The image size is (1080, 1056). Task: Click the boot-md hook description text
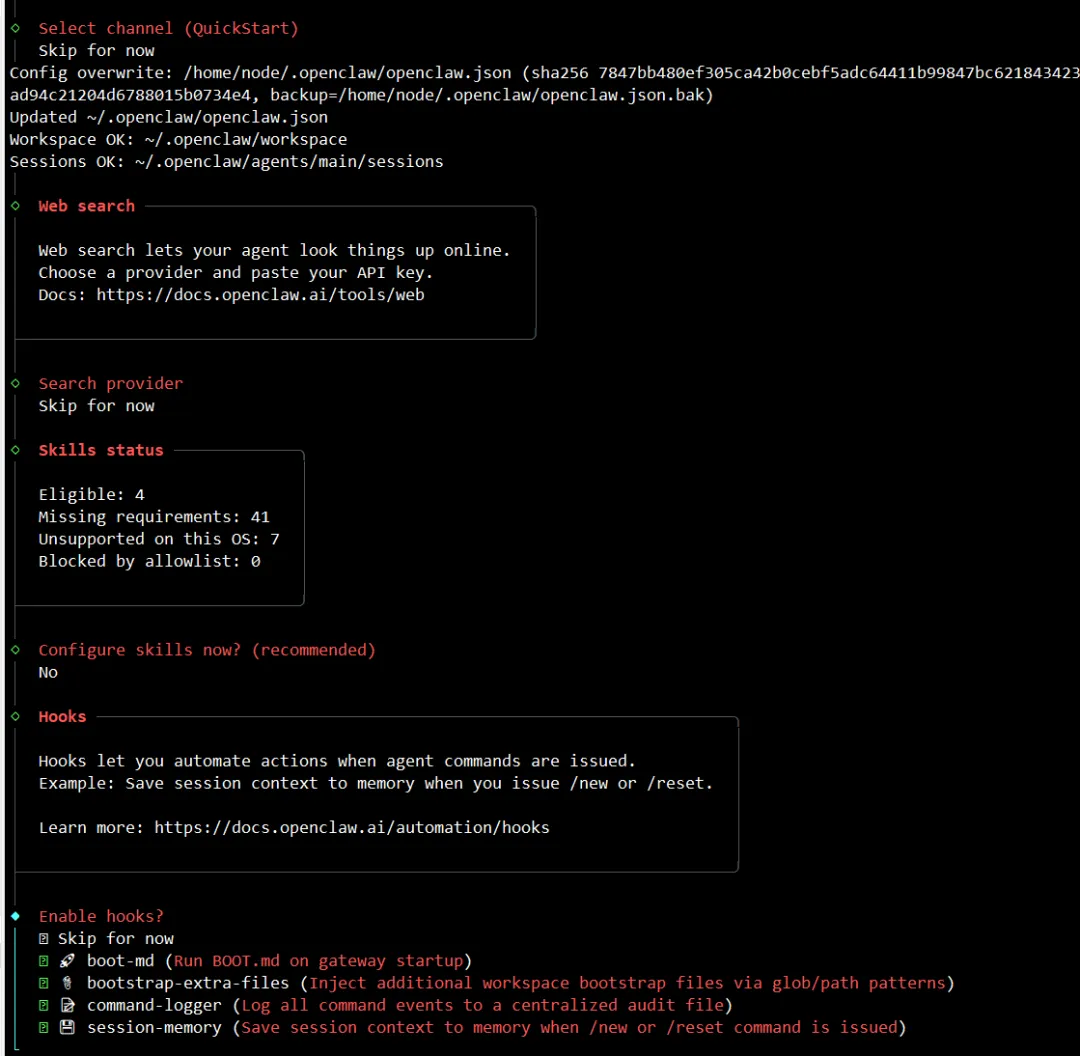(318, 960)
